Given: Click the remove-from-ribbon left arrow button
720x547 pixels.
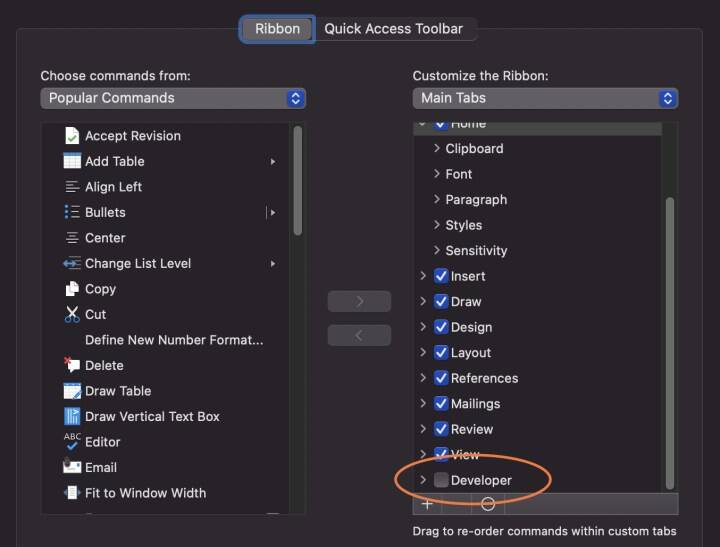Looking at the screenshot, I should click(x=359, y=336).
